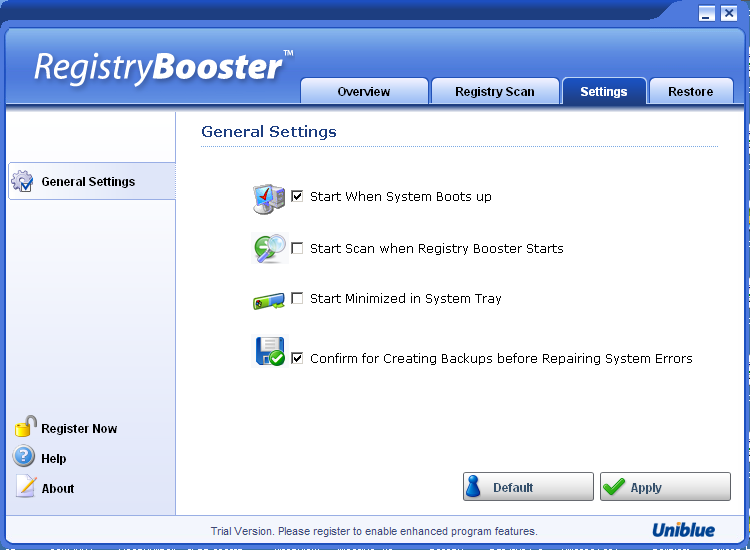The image size is (750, 550).
Task: Close the RegistryBooster window
Action: [729, 13]
